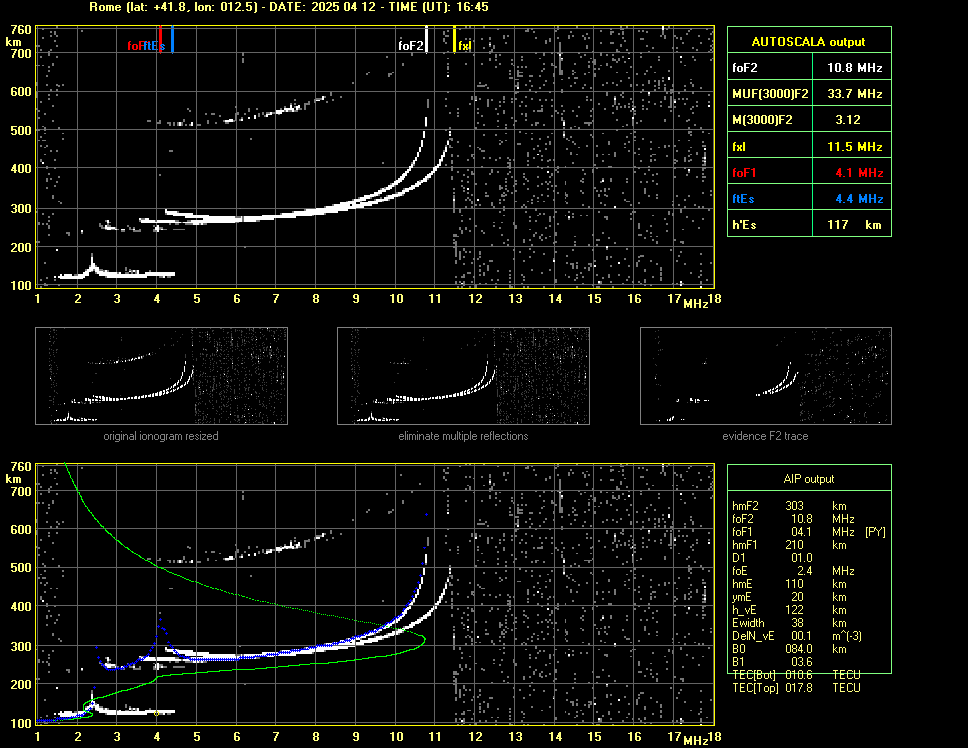Click the hmF2 "303" value in AIP output
The height and width of the screenshot is (748, 968).
[795, 506]
